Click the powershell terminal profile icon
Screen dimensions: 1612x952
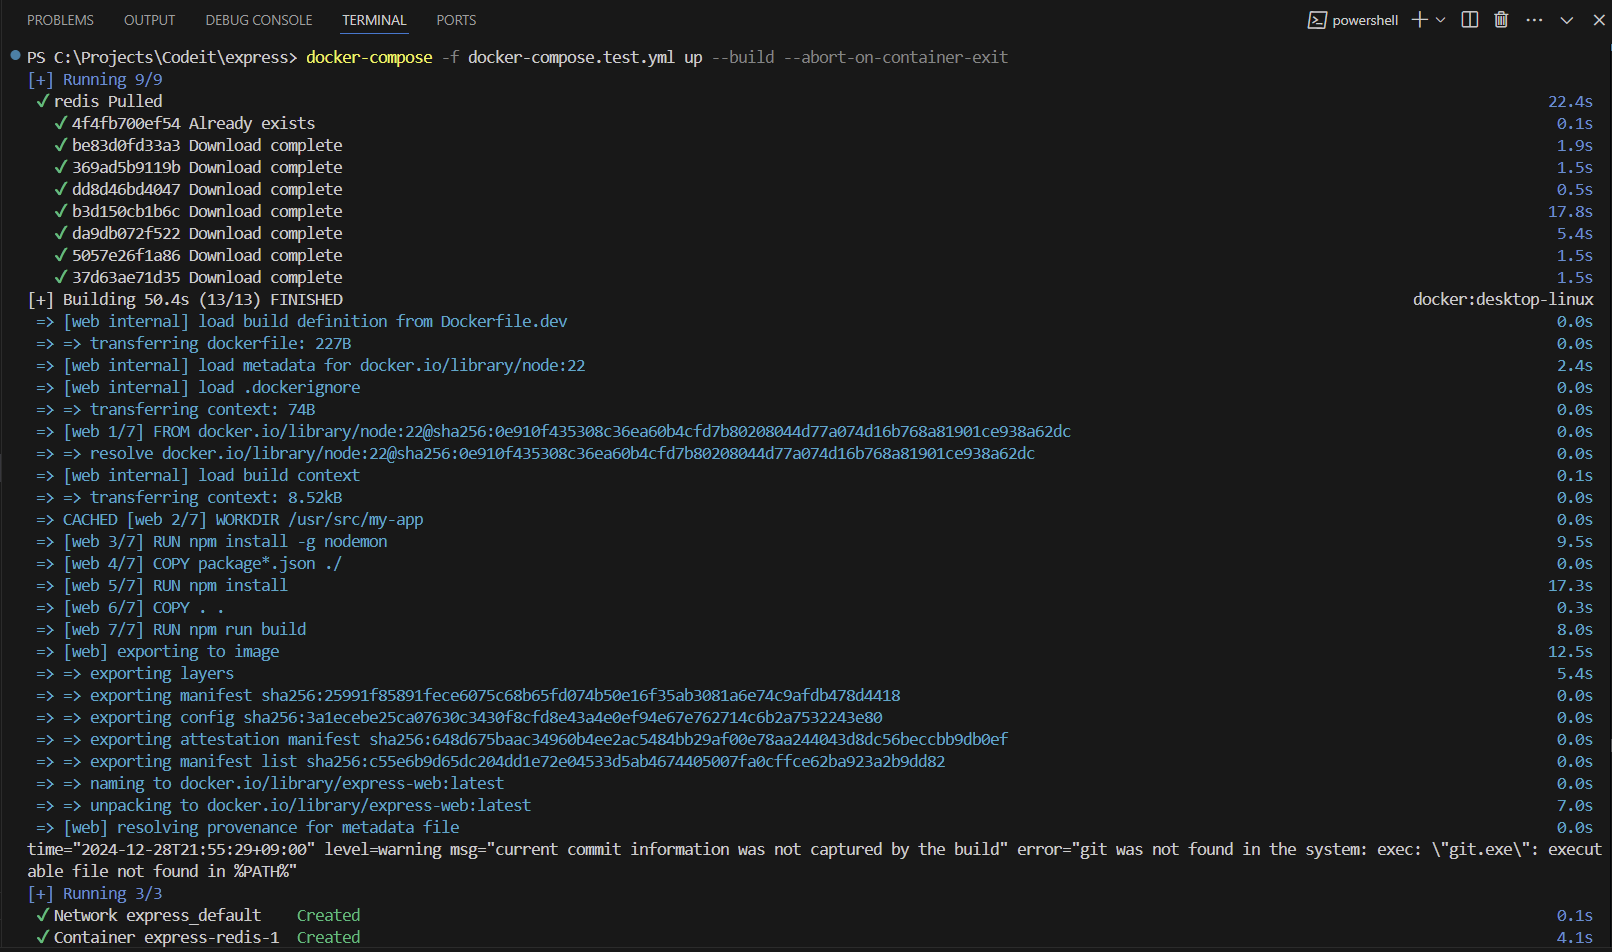click(1317, 20)
